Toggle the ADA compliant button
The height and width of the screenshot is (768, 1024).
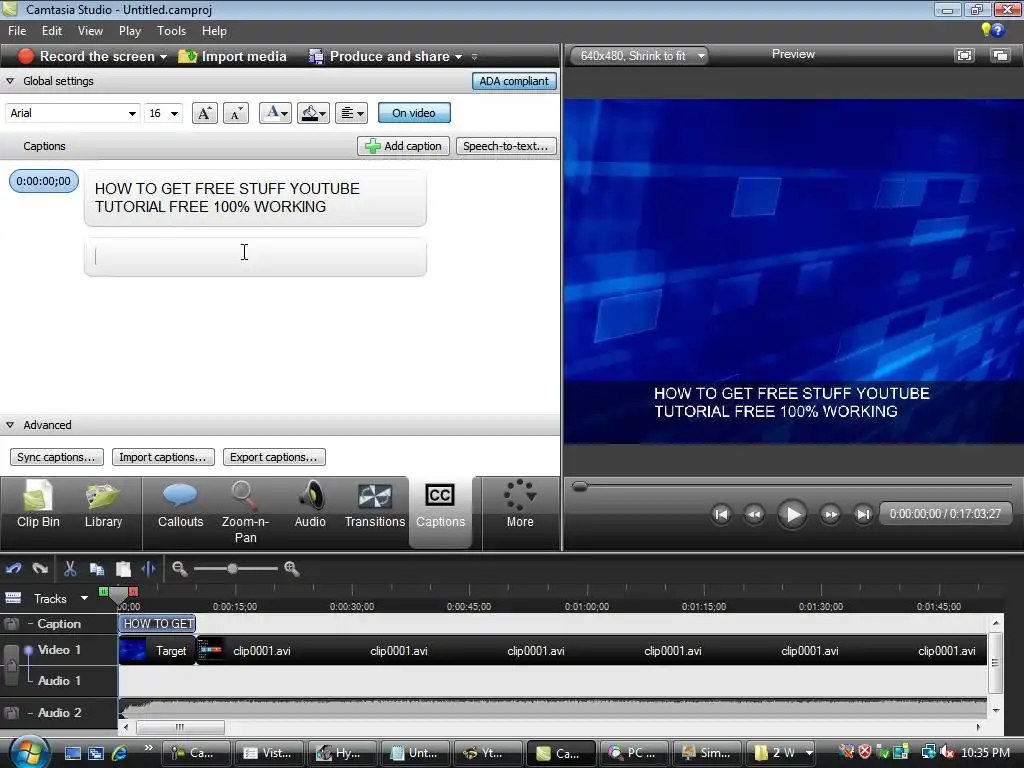pyautogui.click(x=514, y=81)
